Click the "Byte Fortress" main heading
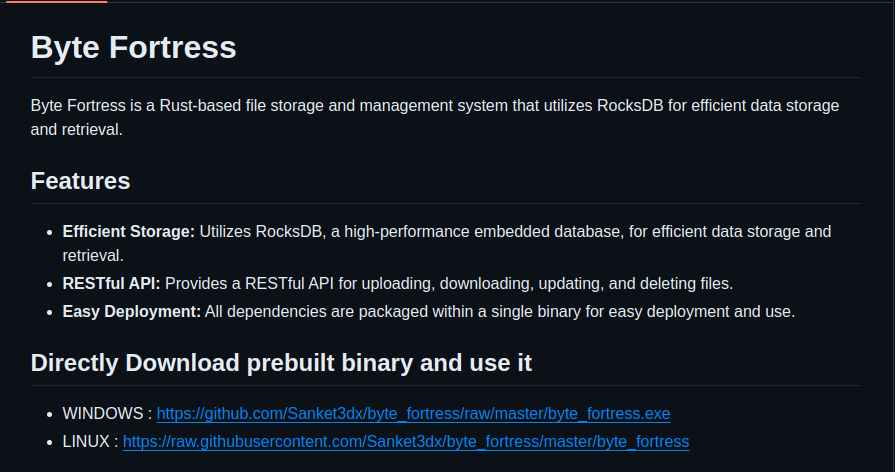Screen dimensions: 895x472 coord(133,47)
